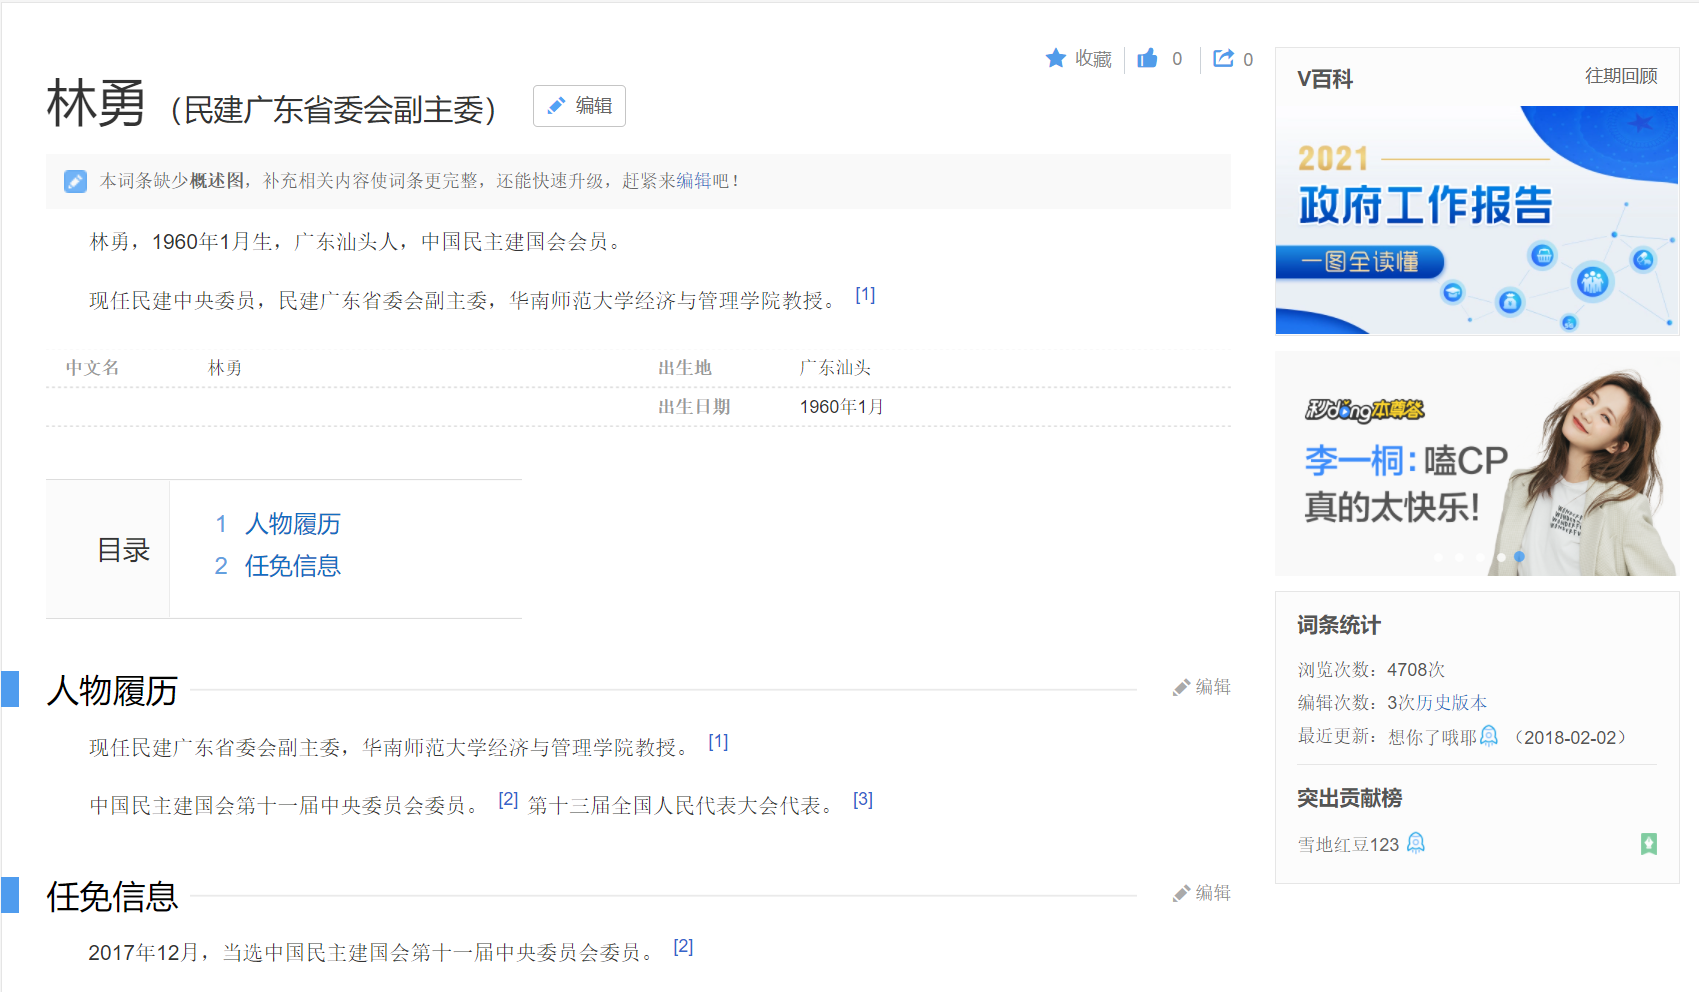Click reference [3] after 全国人民代表大会代表
1699x992 pixels.
click(x=862, y=800)
